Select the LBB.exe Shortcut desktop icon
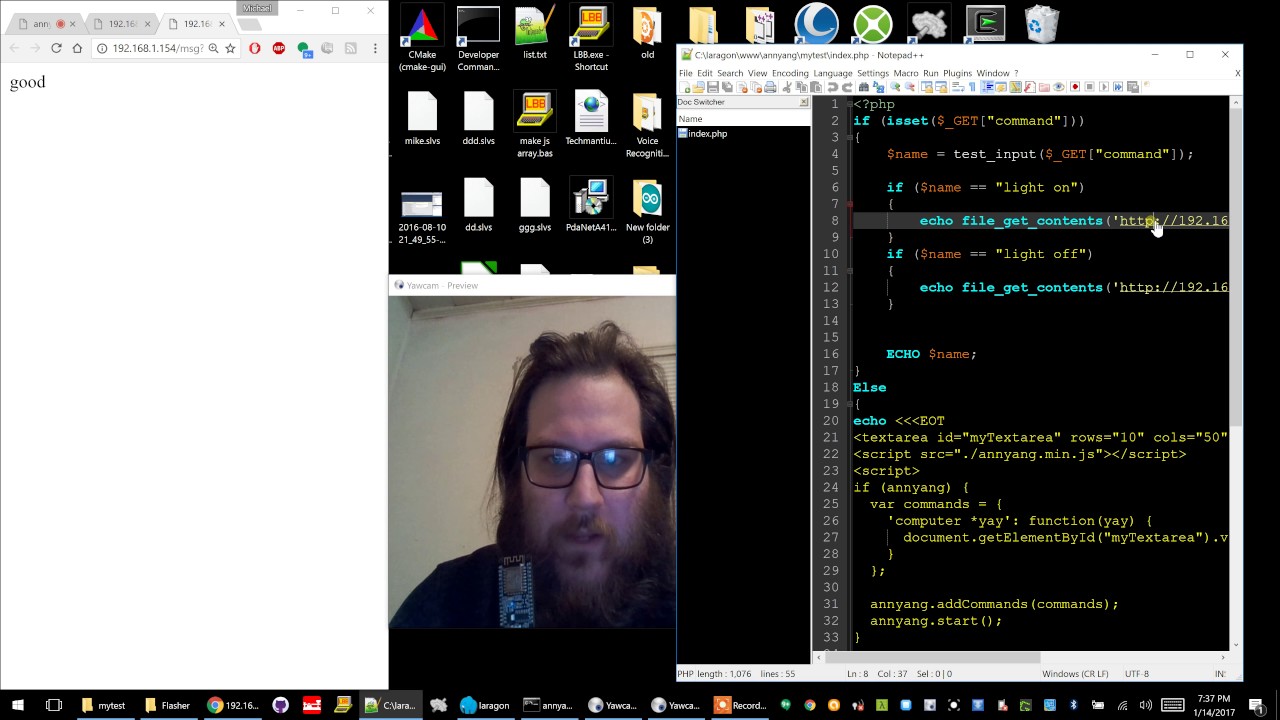This screenshot has width=1280, height=720. [591, 40]
